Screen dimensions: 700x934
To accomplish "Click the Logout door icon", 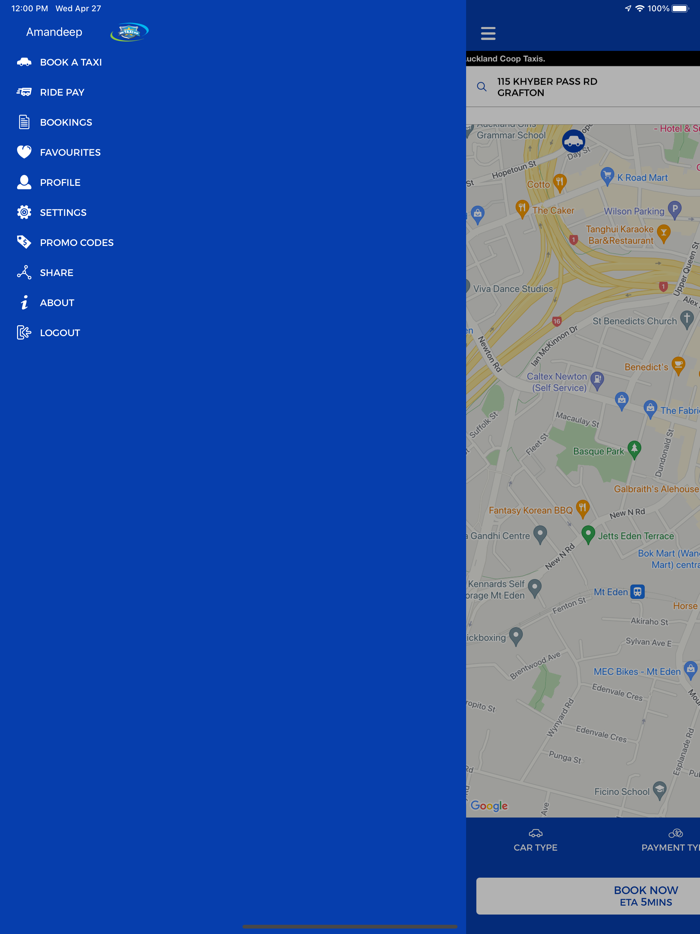I will pyautogui.click(x=24, y=332).
